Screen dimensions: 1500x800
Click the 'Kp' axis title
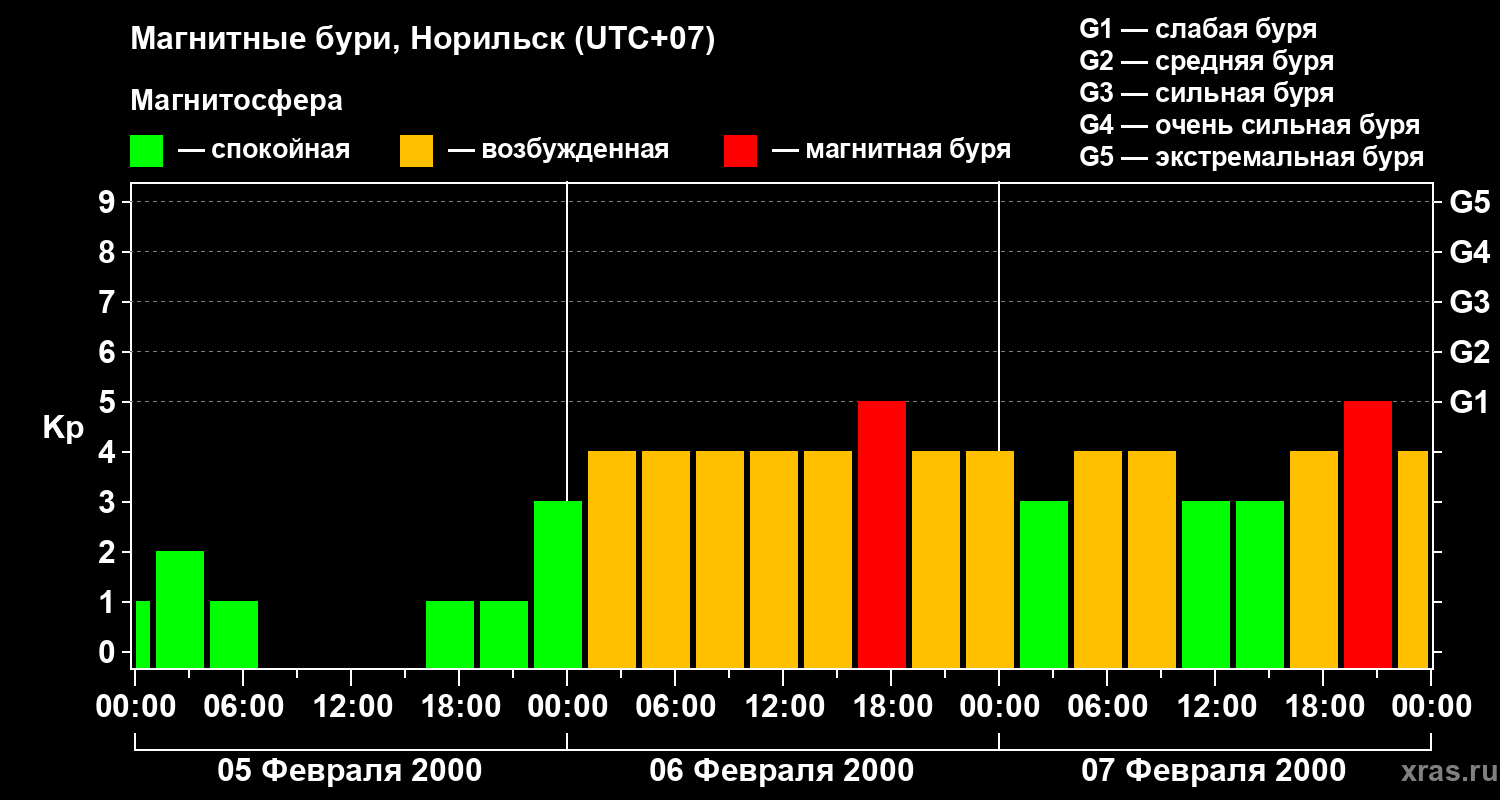coord(63,429)
